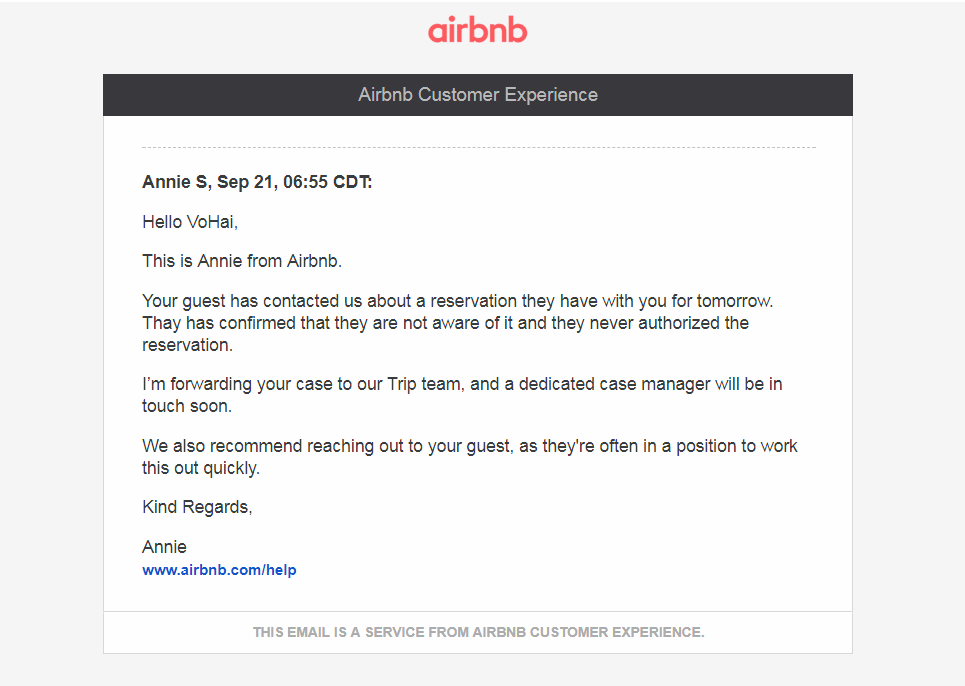Click the sentence This is Annie from Airbnb
The height and width of the screenshot is (686, 965).
(x=242, y=261)
